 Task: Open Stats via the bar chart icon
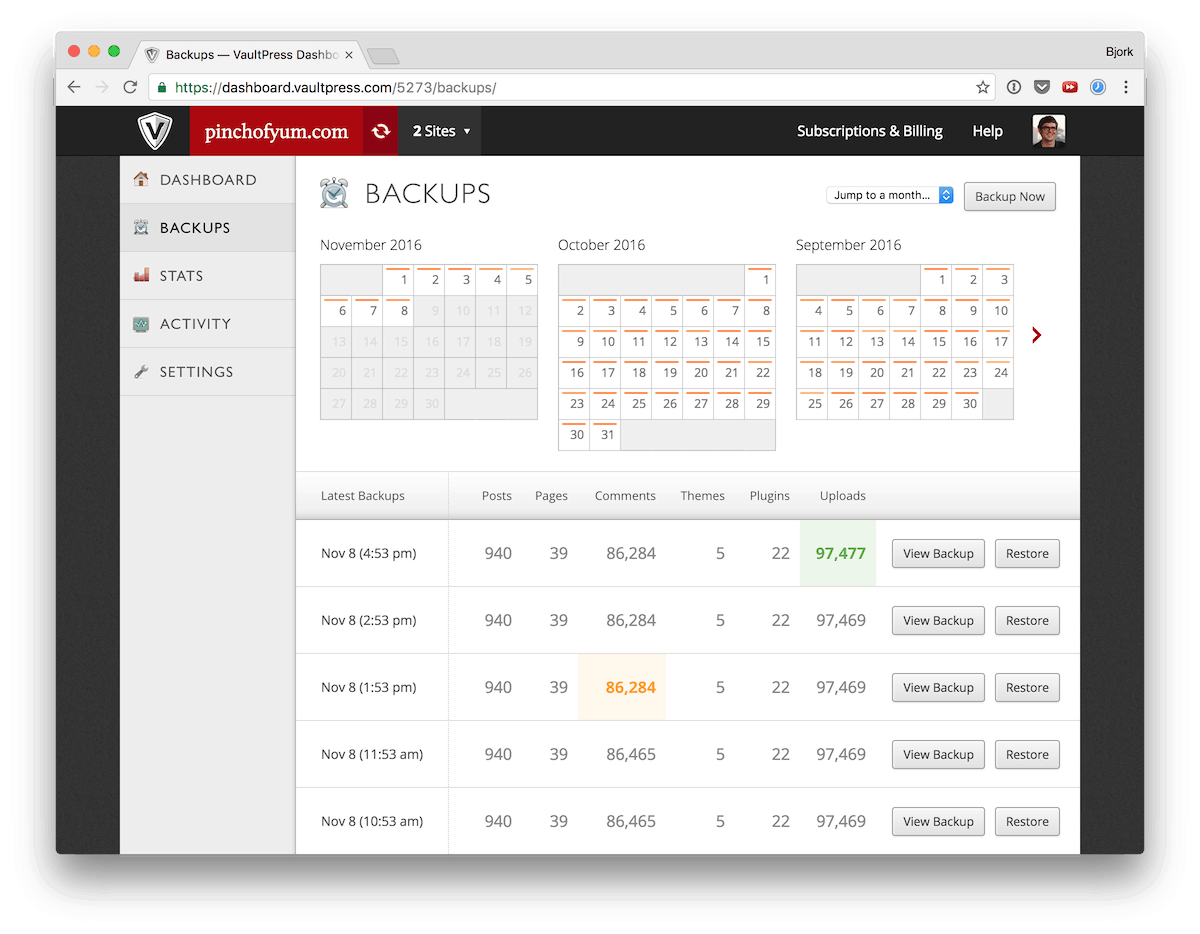pyautogui.click(x=141, y=275)
